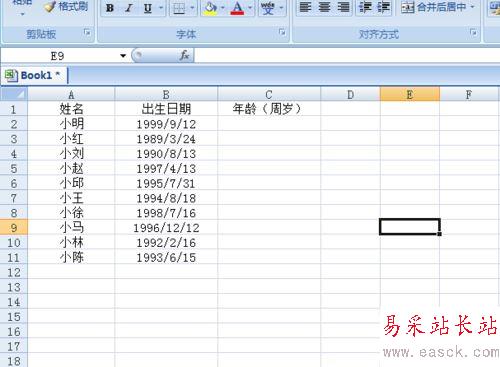Align text left
The width and height of the screenshot is (500, 367).
[305, 7]
